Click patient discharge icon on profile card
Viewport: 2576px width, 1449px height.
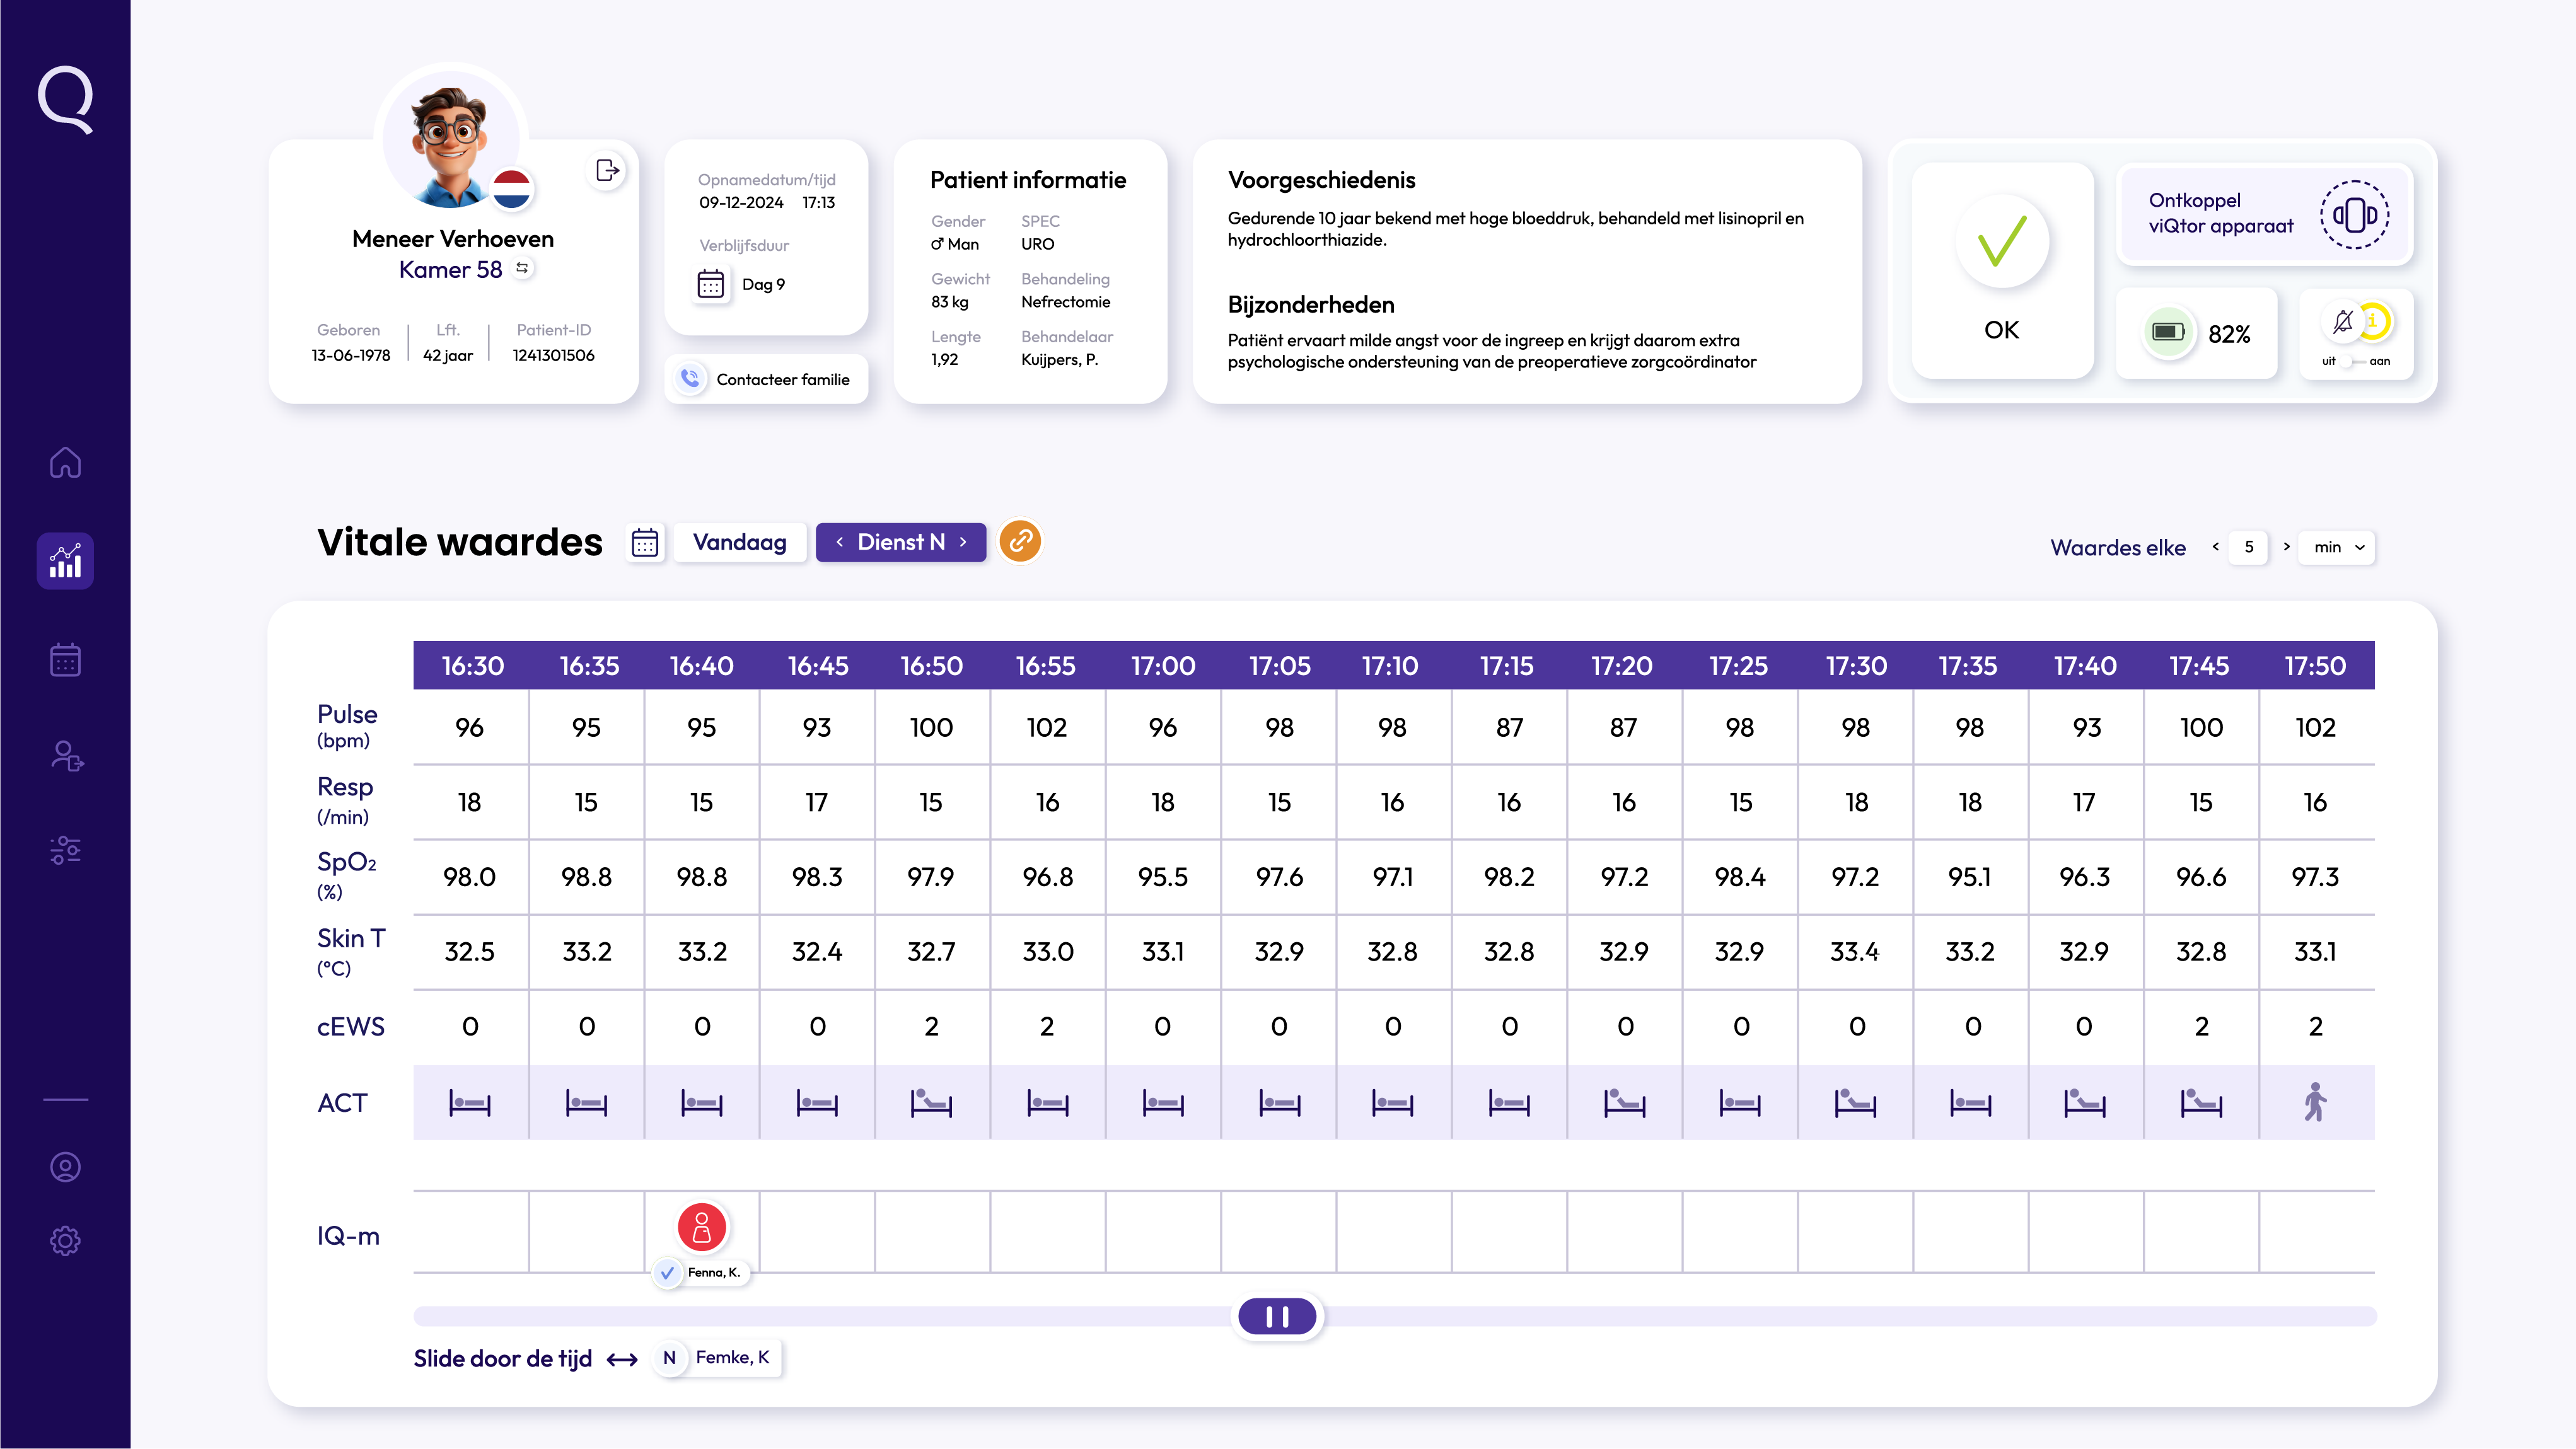coord(607,170)
